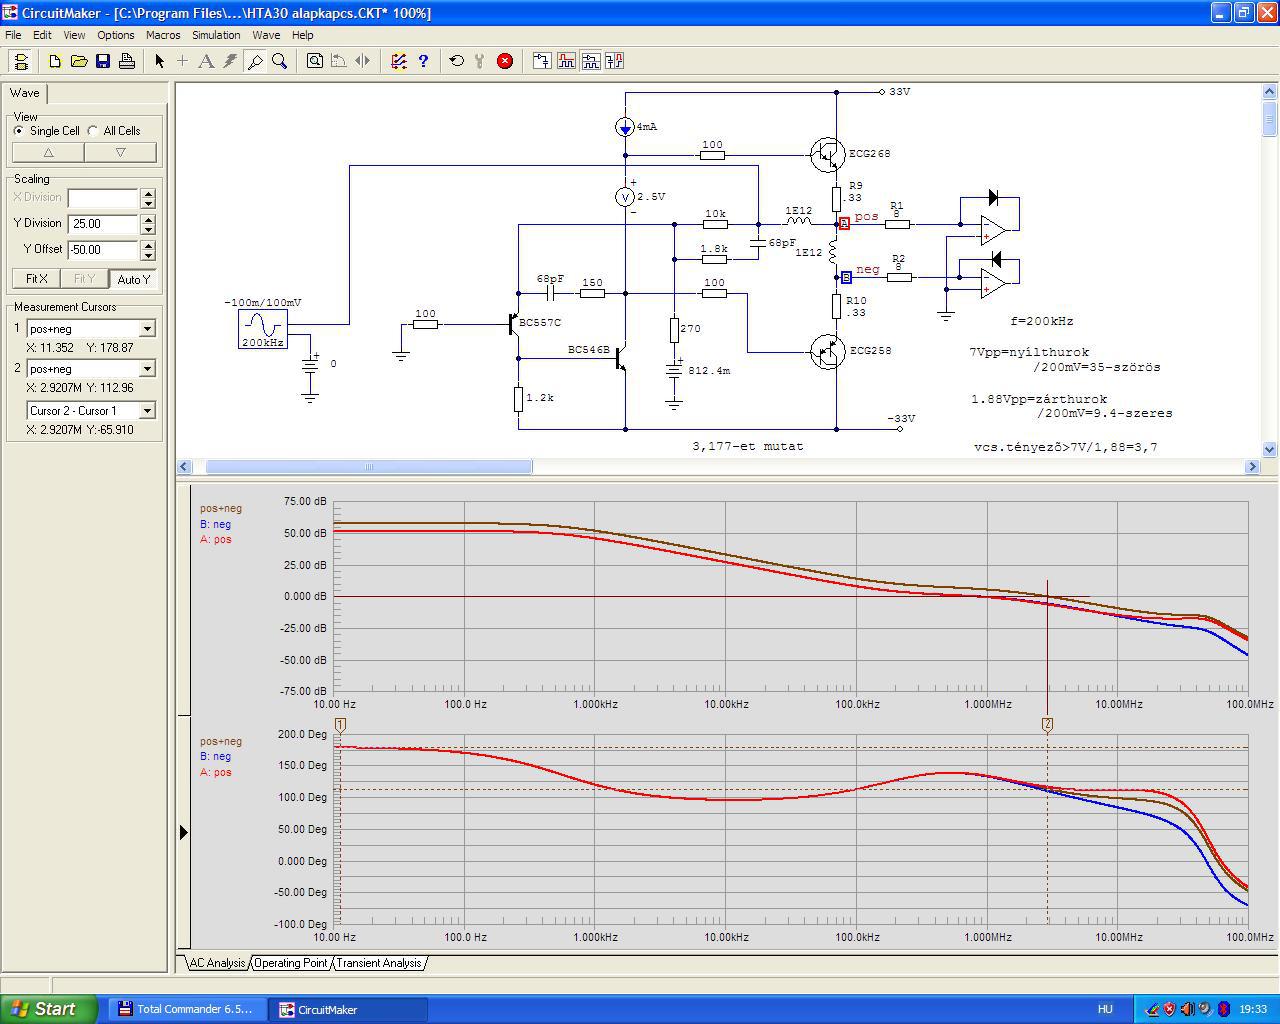Image resolution: width=1280 pixels, height=1024 pixels.
Task: Choose the zoom magnifier tool
Action: tap(280, 61)
